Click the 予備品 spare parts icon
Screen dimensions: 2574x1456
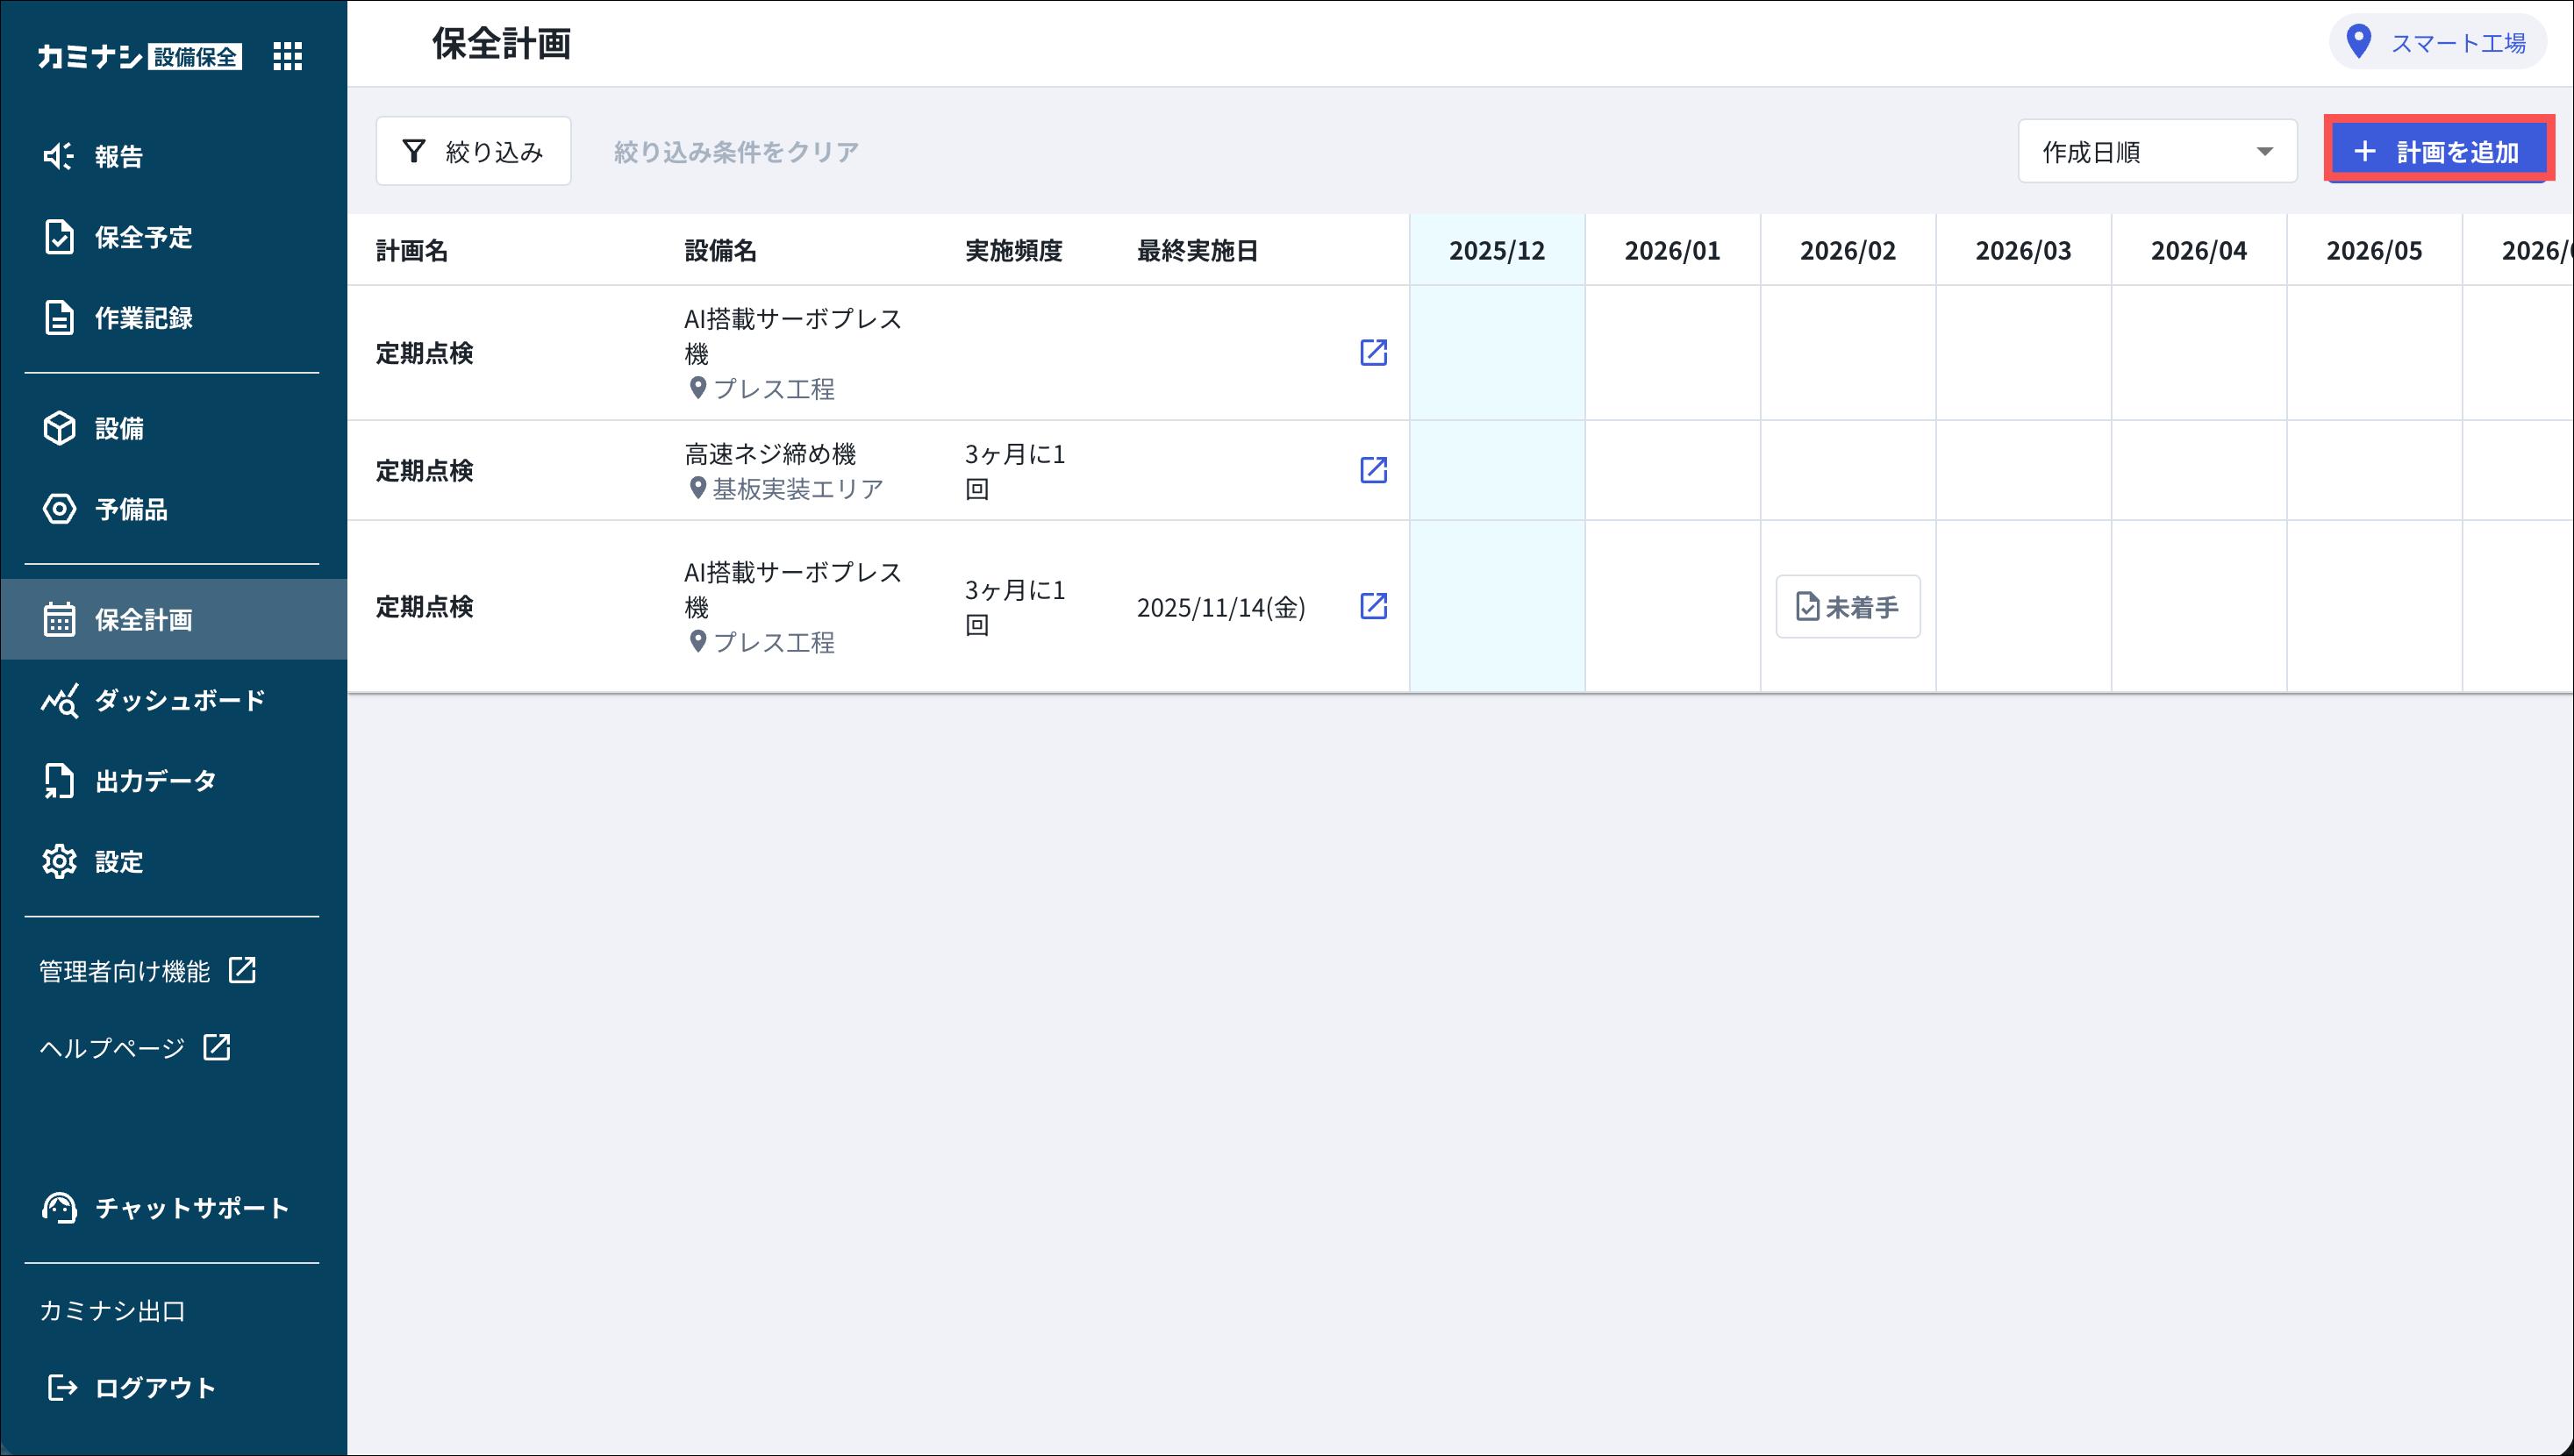59,509
